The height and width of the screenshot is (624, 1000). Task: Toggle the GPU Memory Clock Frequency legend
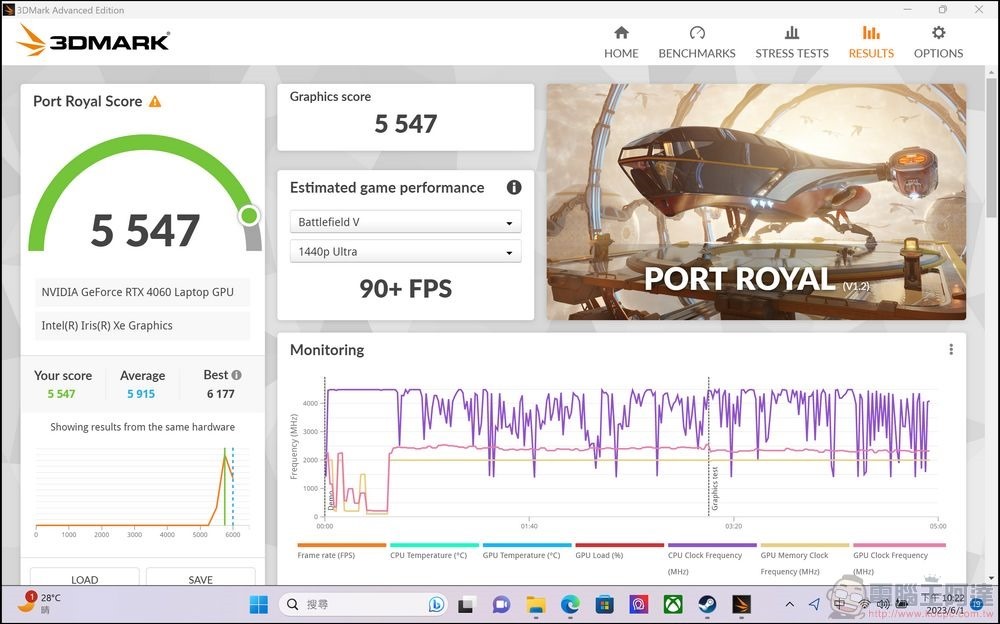804,560
